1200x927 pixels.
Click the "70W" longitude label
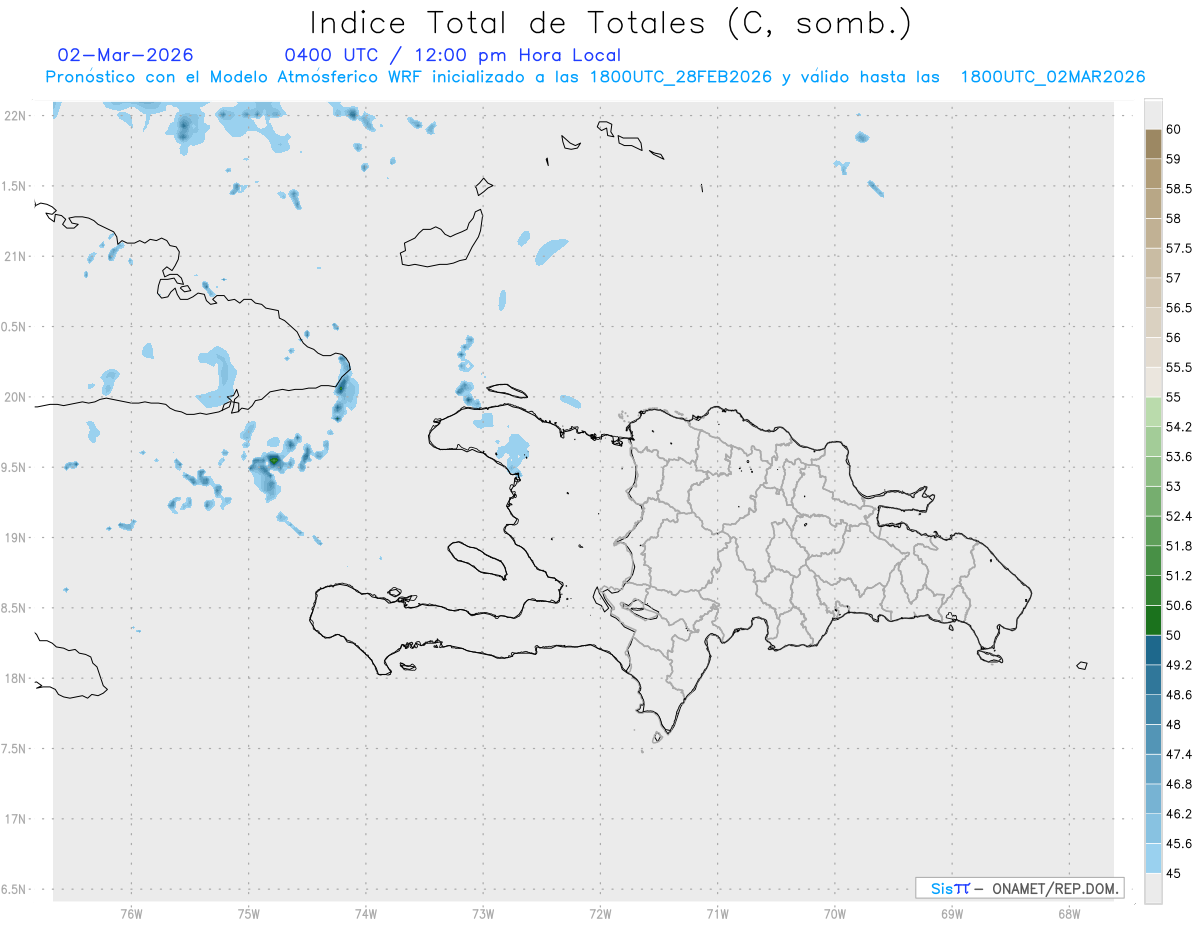(835, 914)
